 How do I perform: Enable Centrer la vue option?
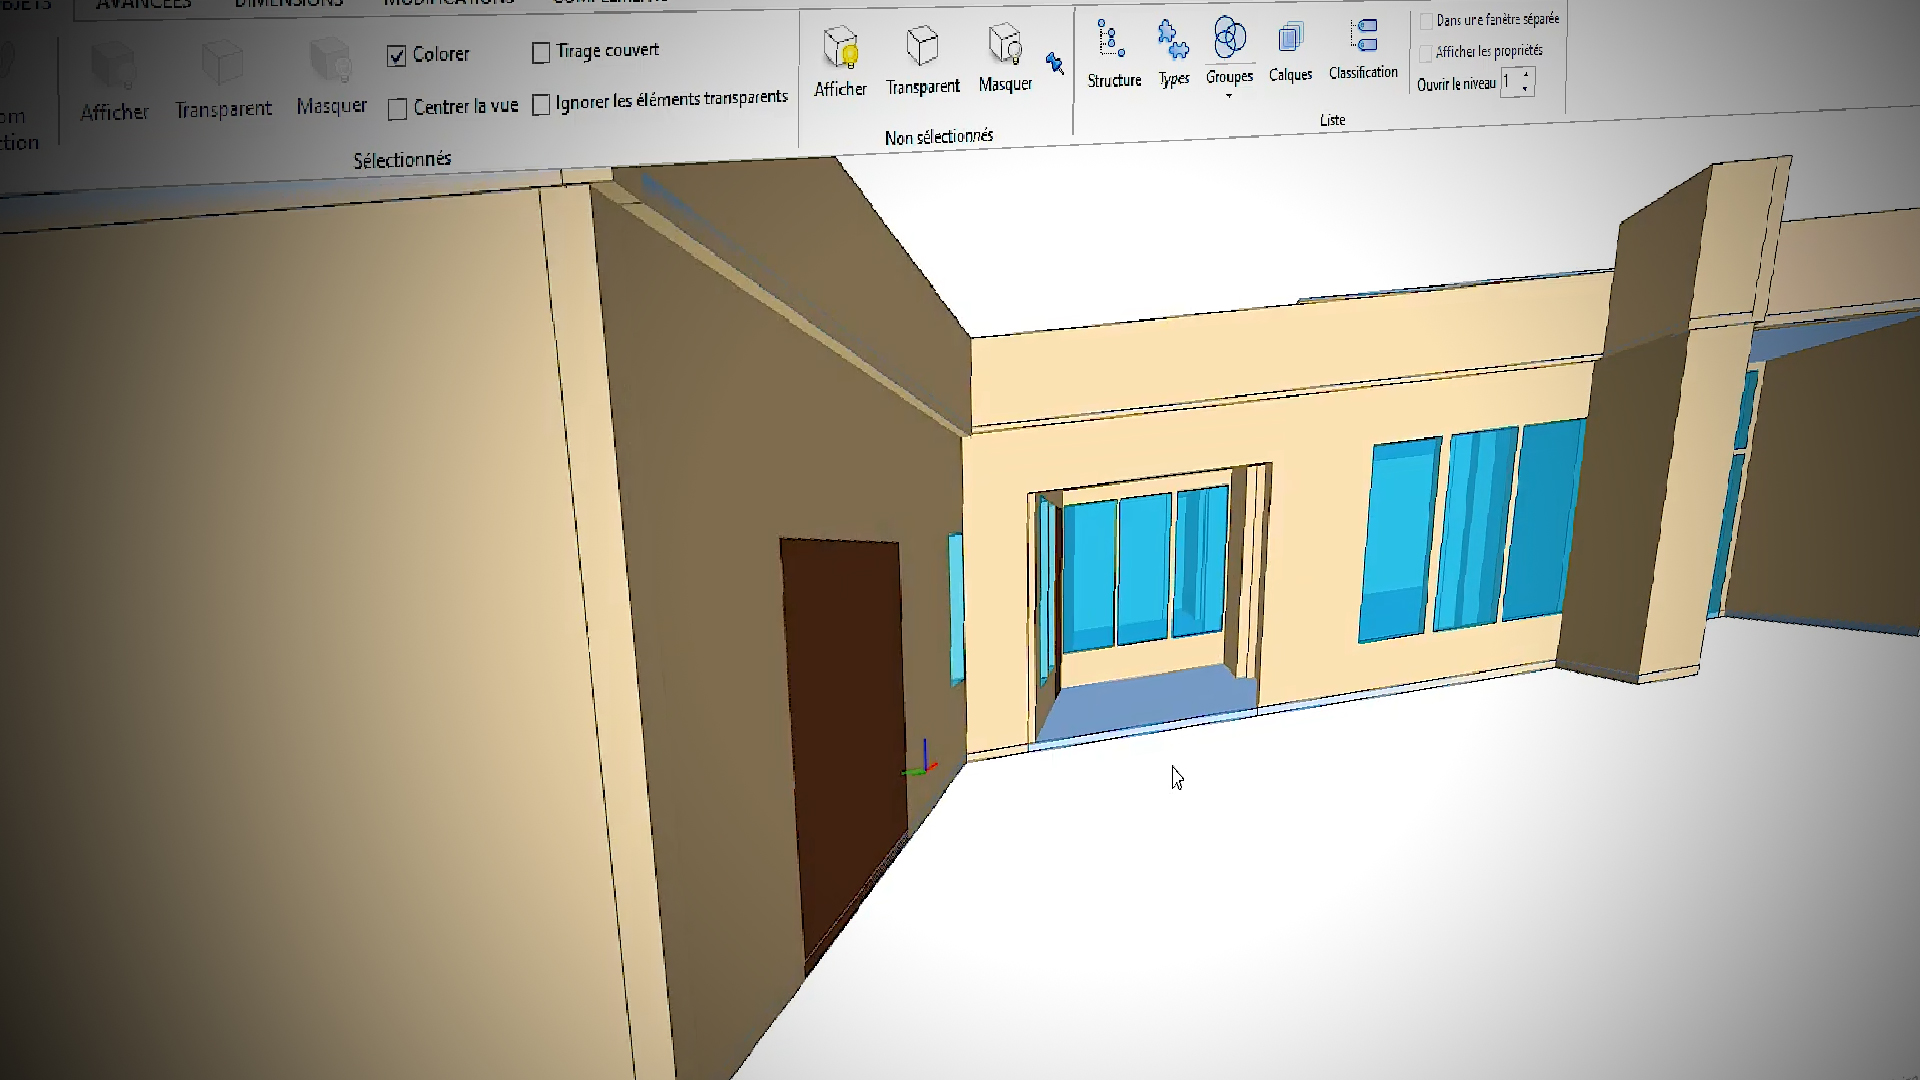coord(397,109)
